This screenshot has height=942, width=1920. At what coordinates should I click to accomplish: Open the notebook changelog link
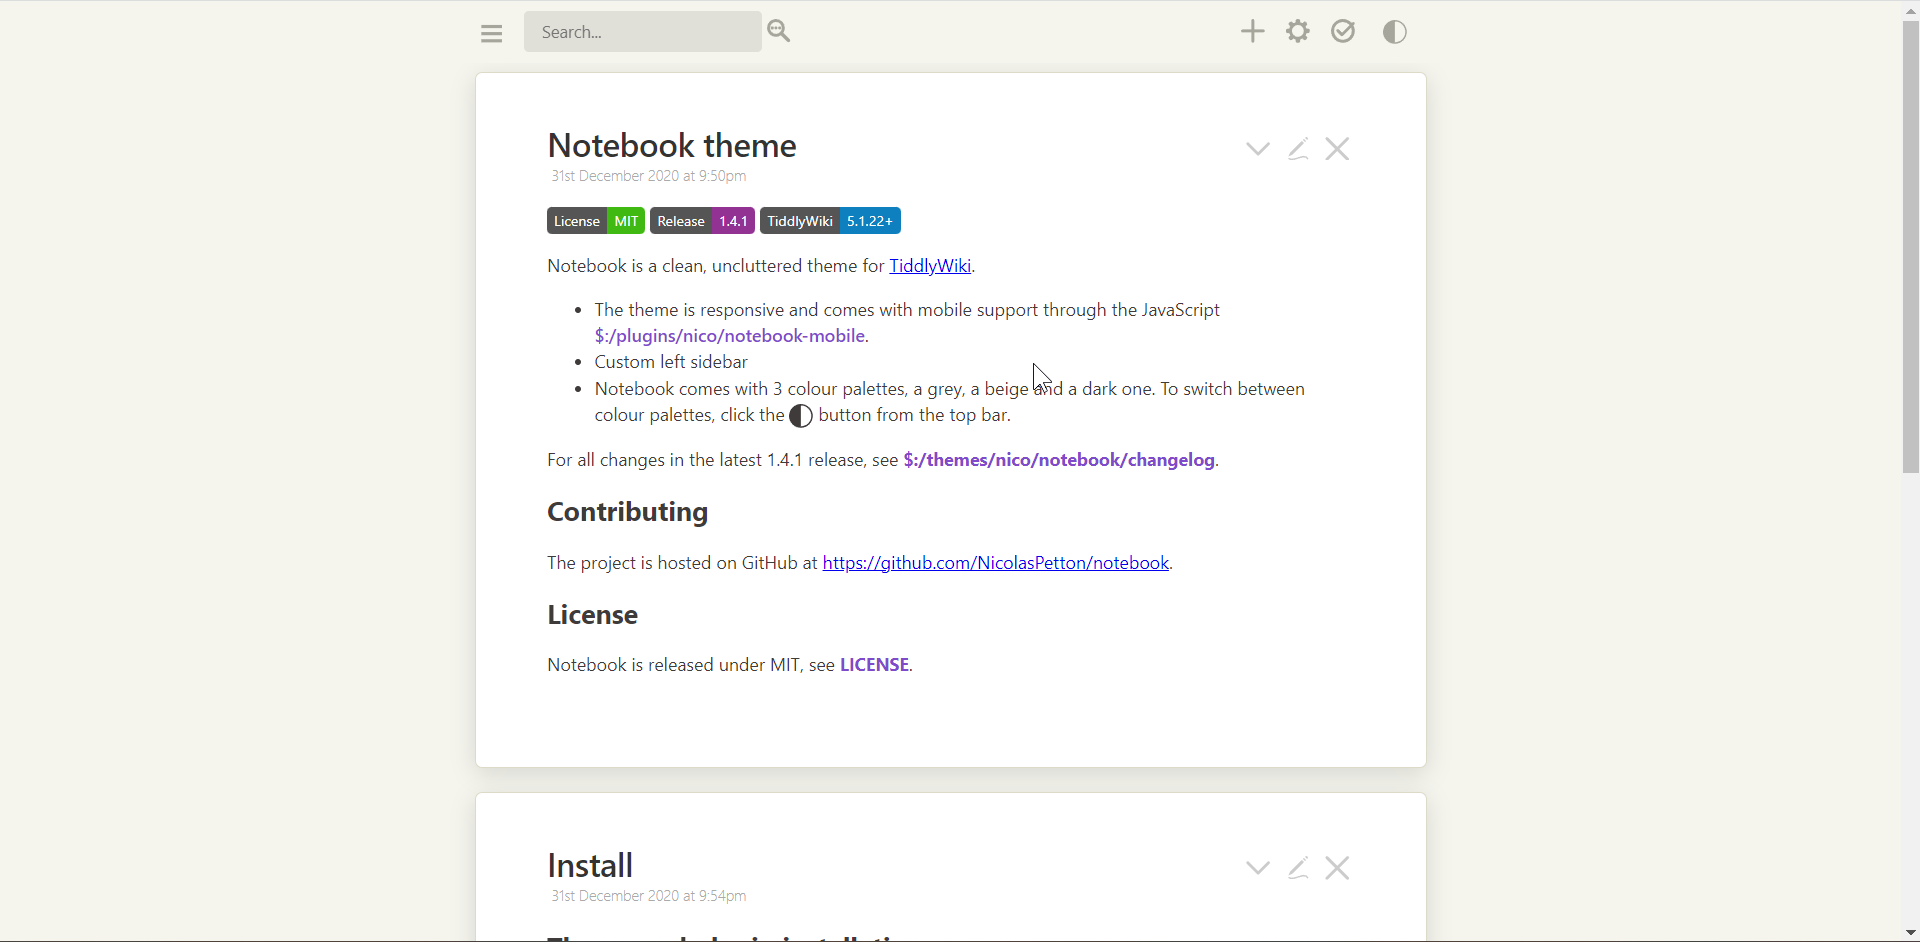(1060, 461)
